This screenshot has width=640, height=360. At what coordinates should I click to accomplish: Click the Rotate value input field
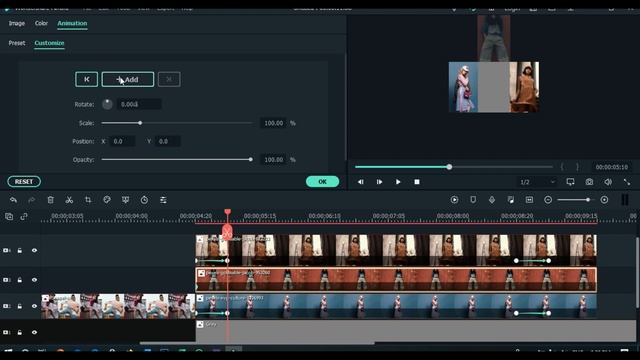coord(139,104)
